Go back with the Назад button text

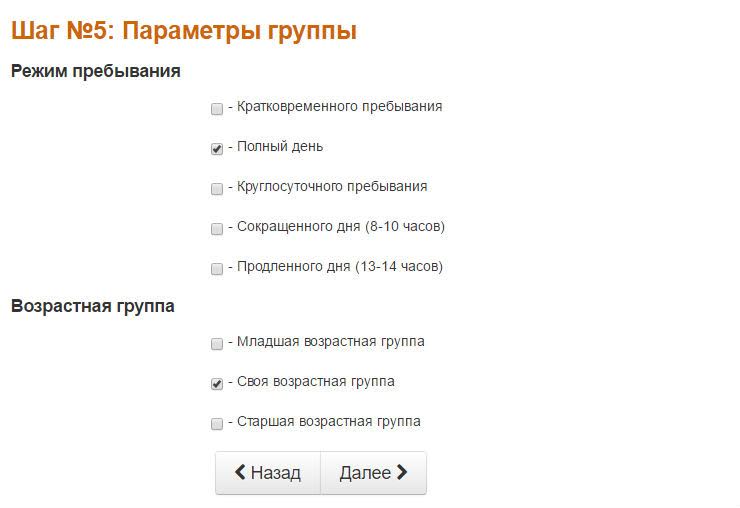point(275,473)
